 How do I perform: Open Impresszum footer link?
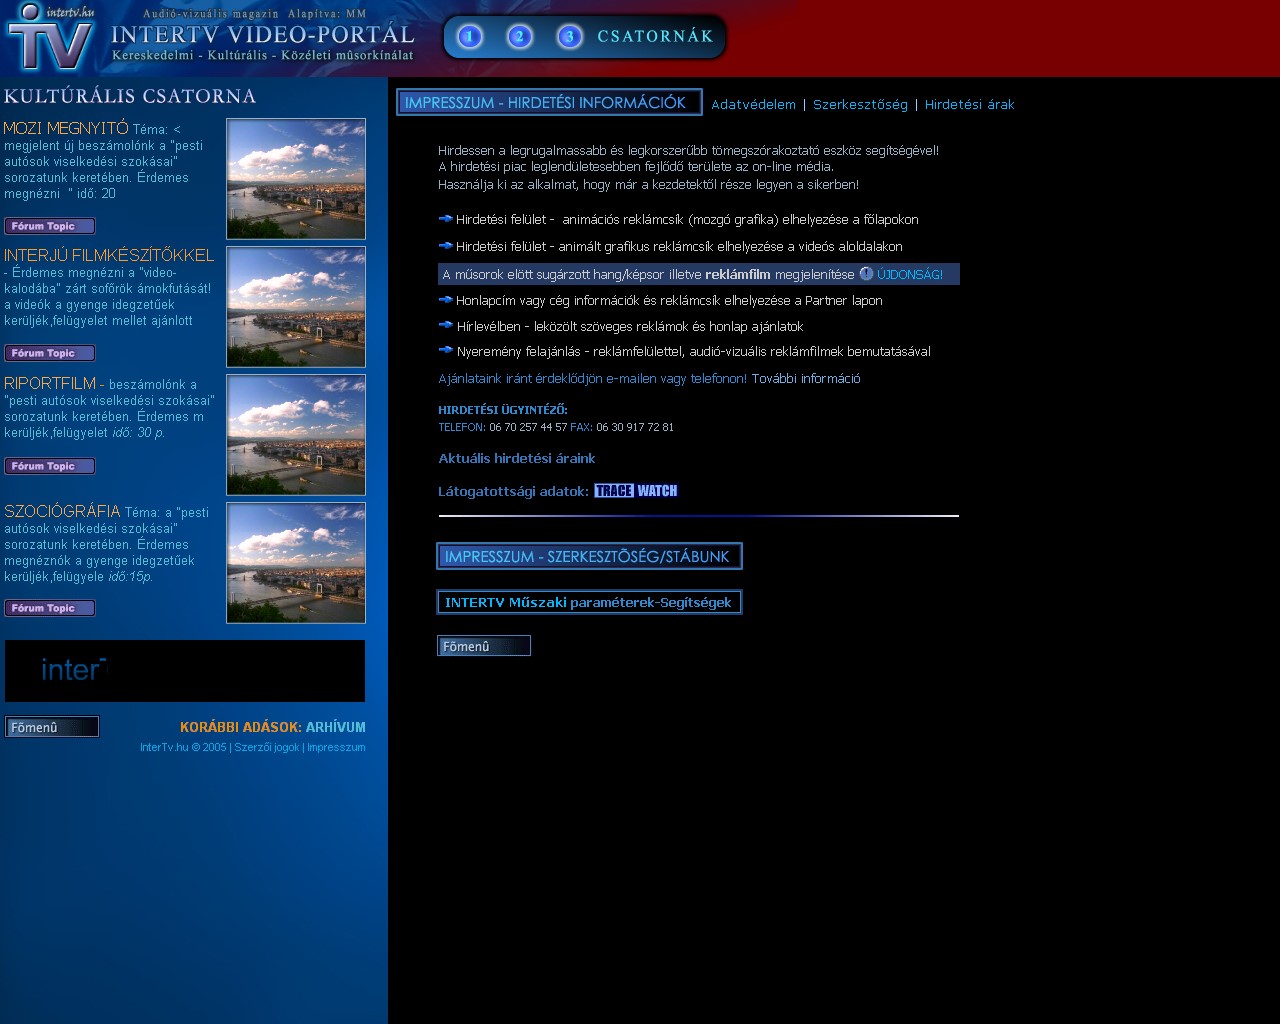[x=336, y=747]
